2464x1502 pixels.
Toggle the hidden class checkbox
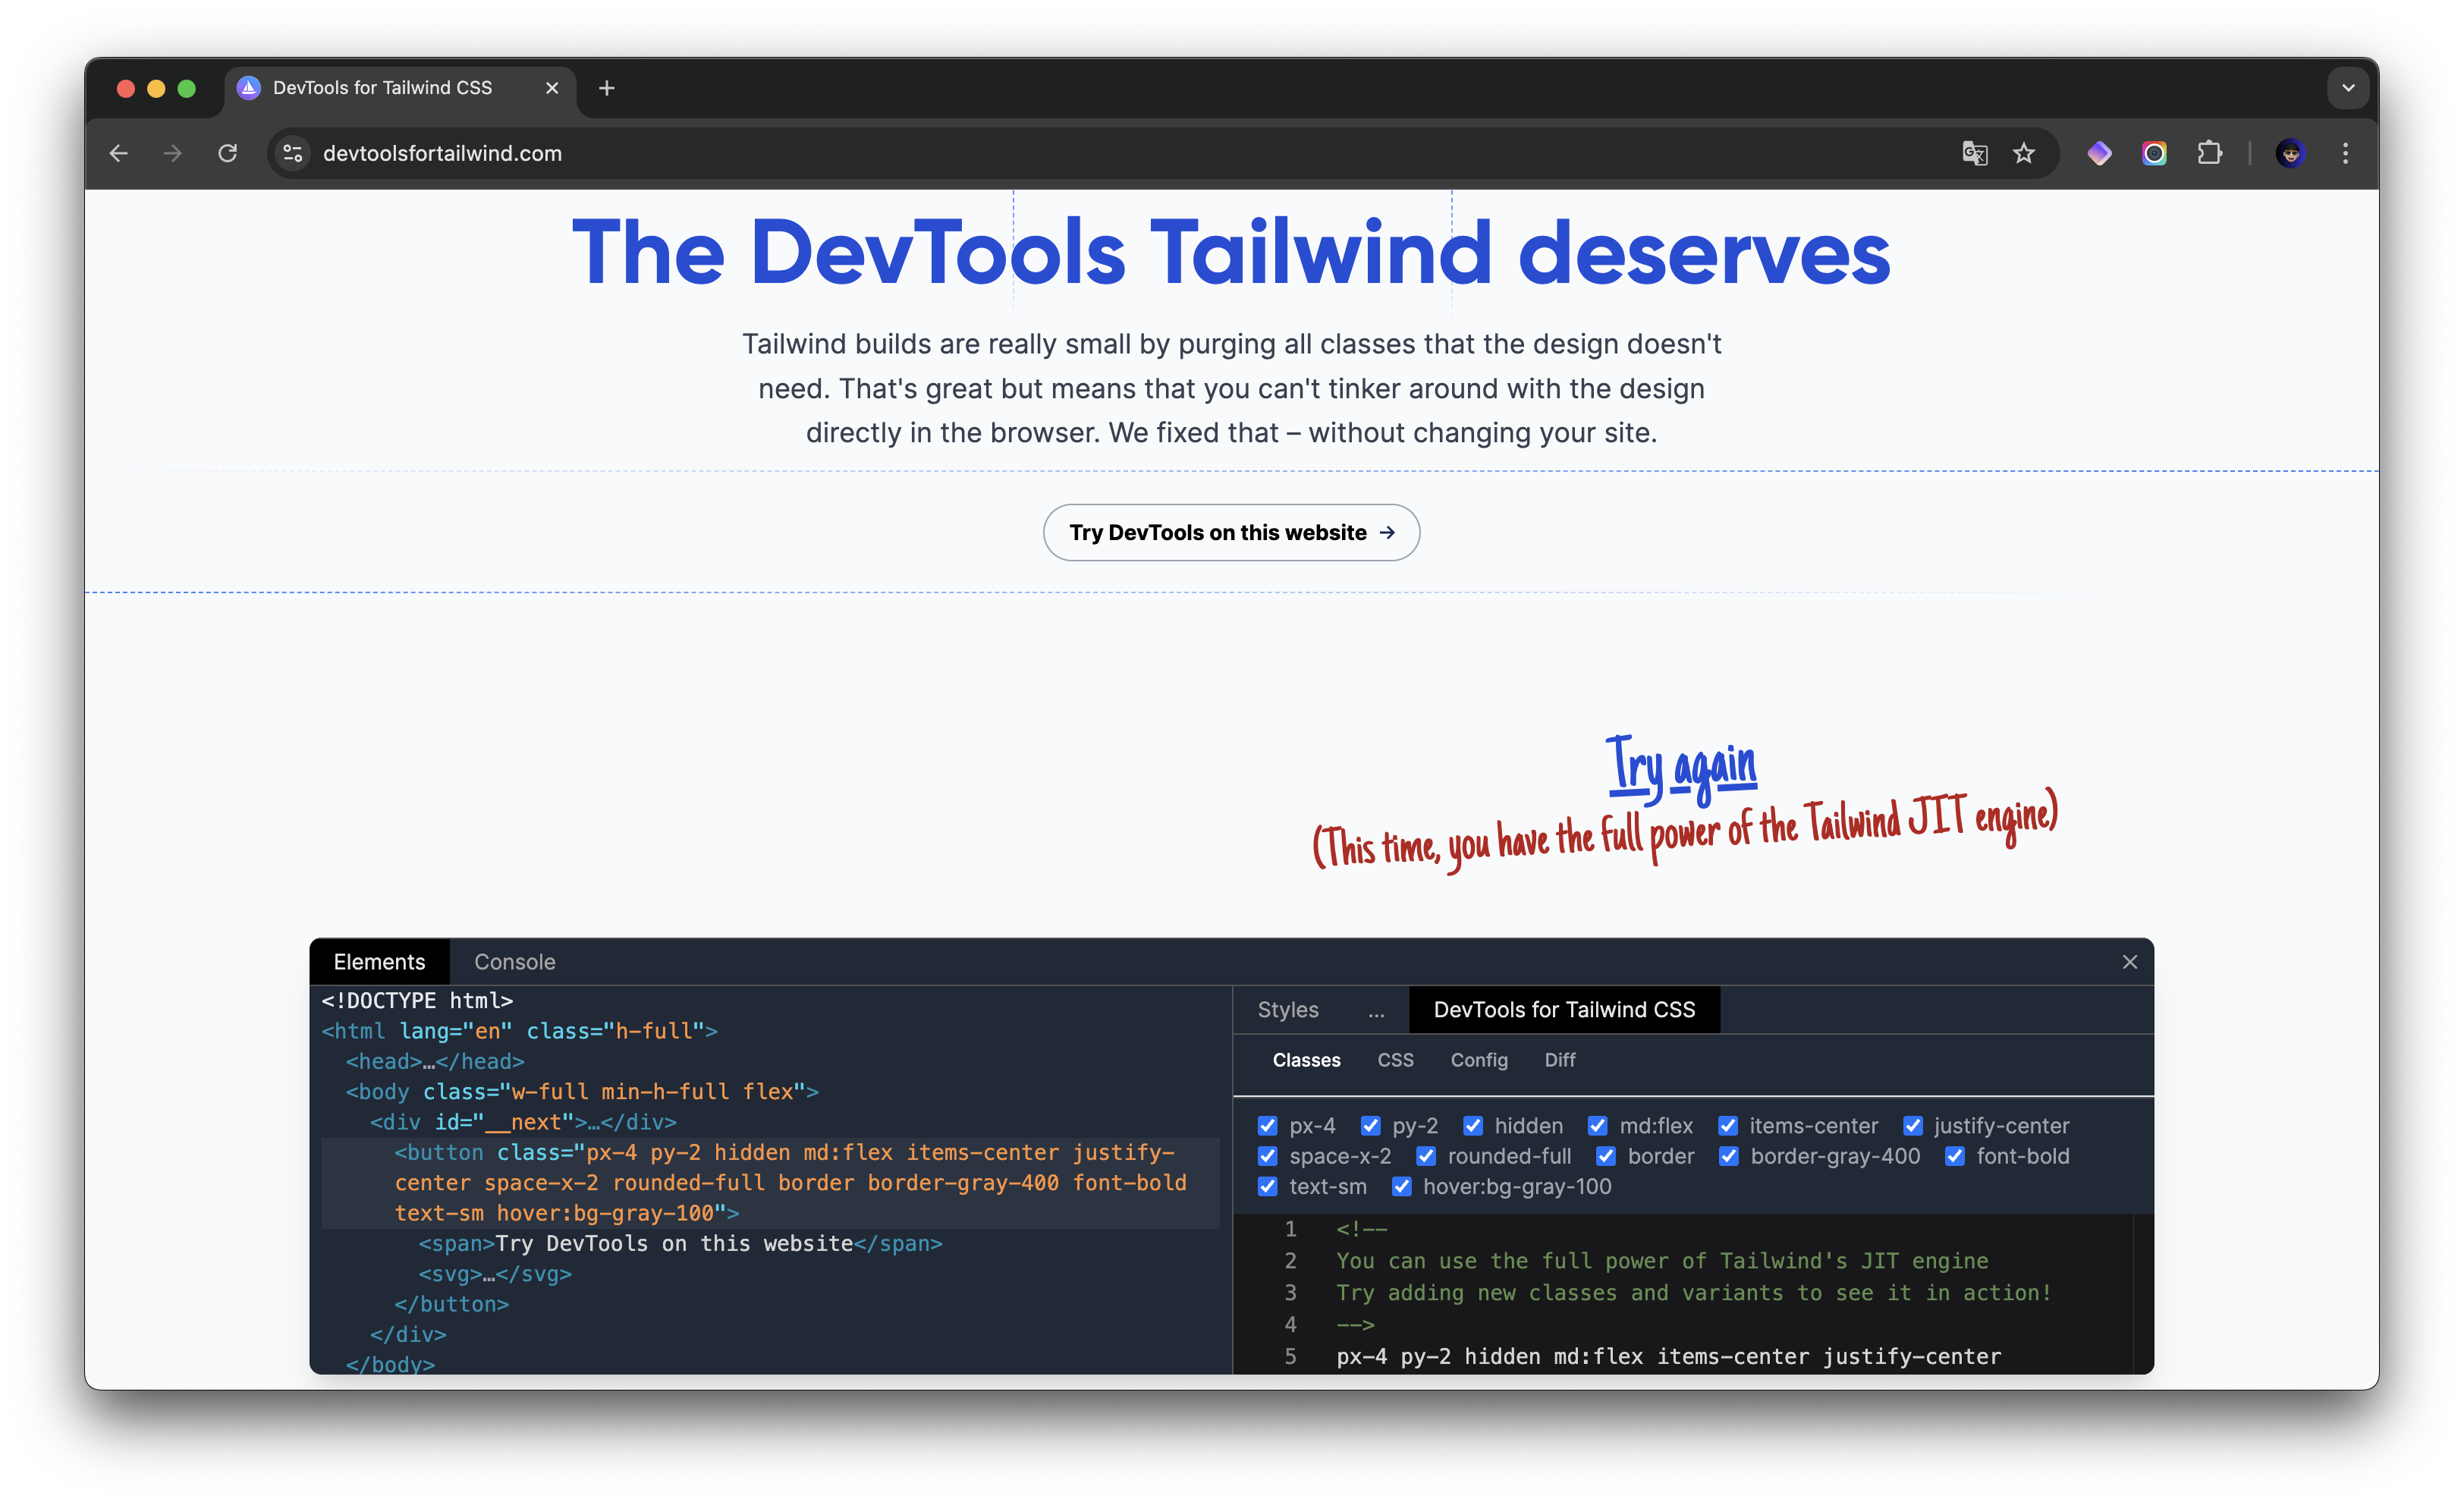coord(1472,1126)
